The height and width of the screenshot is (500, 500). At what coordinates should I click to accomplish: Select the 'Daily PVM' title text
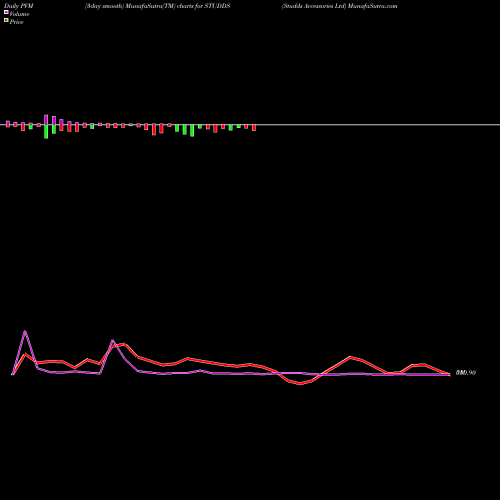point(19,6)
